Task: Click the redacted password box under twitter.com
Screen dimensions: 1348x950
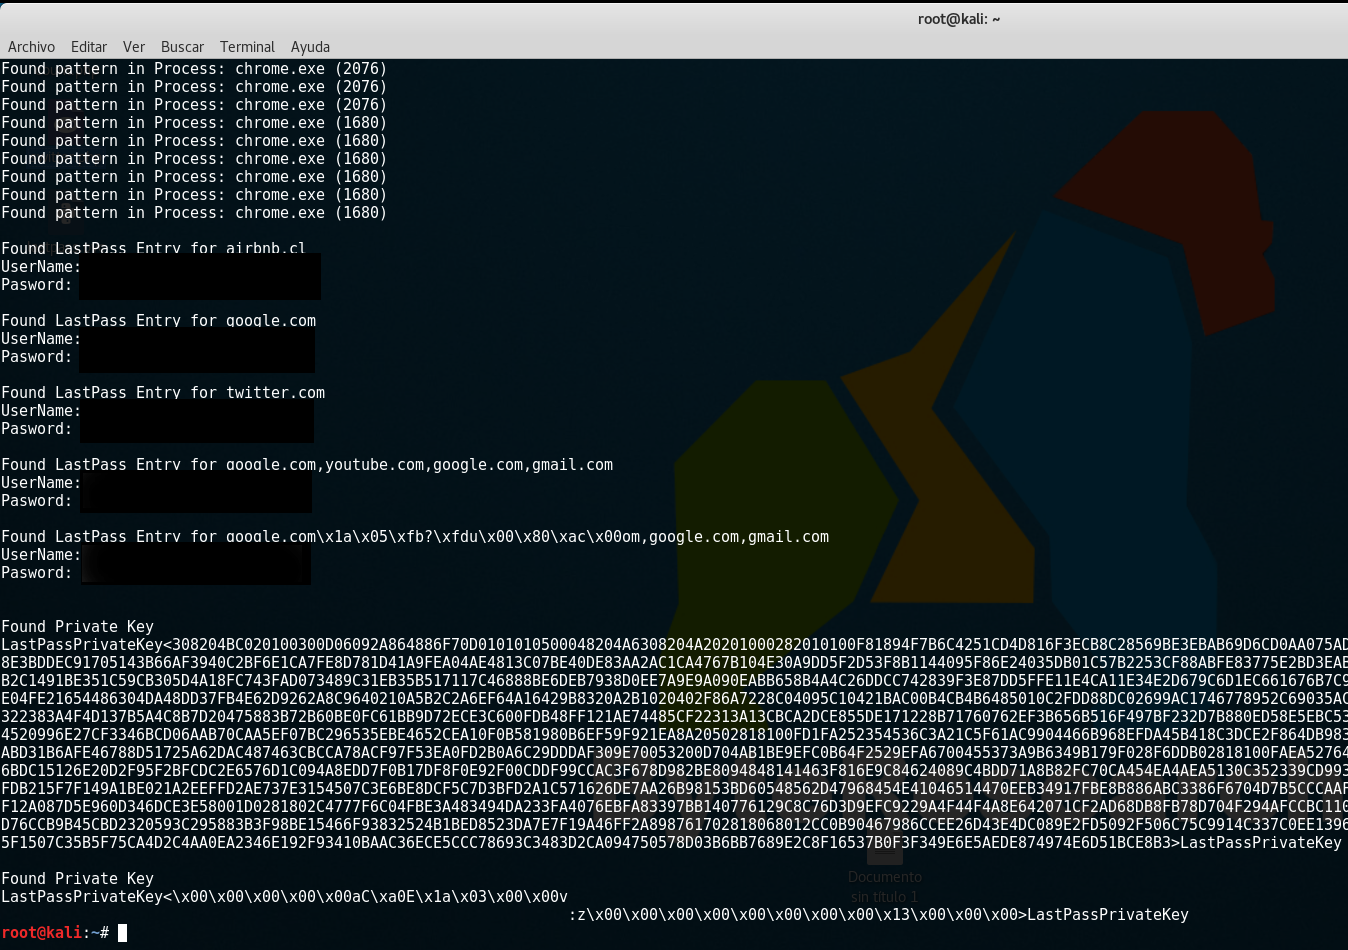Action: pyautogui.click(x=197, y=421)
